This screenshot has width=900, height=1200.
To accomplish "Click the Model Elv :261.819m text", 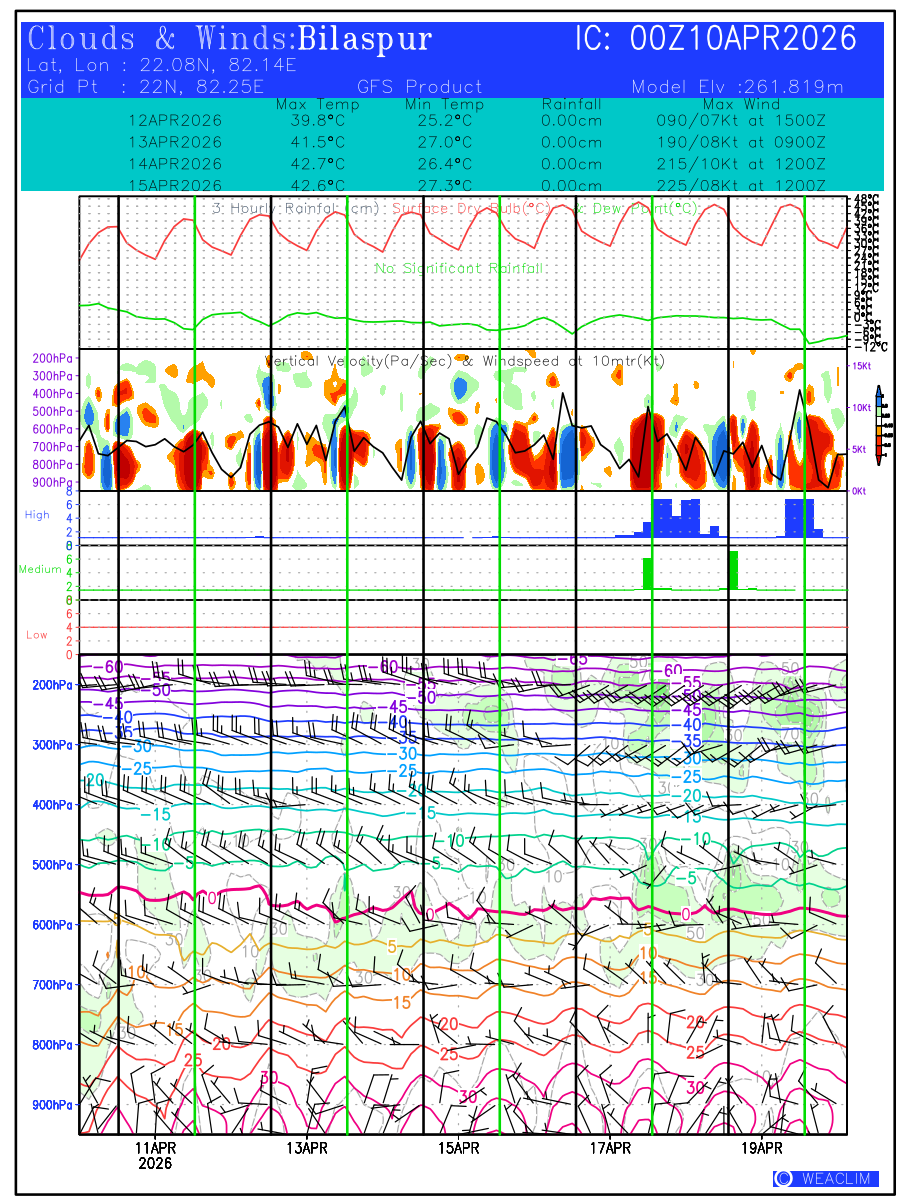I will click(x=737, y=87).
